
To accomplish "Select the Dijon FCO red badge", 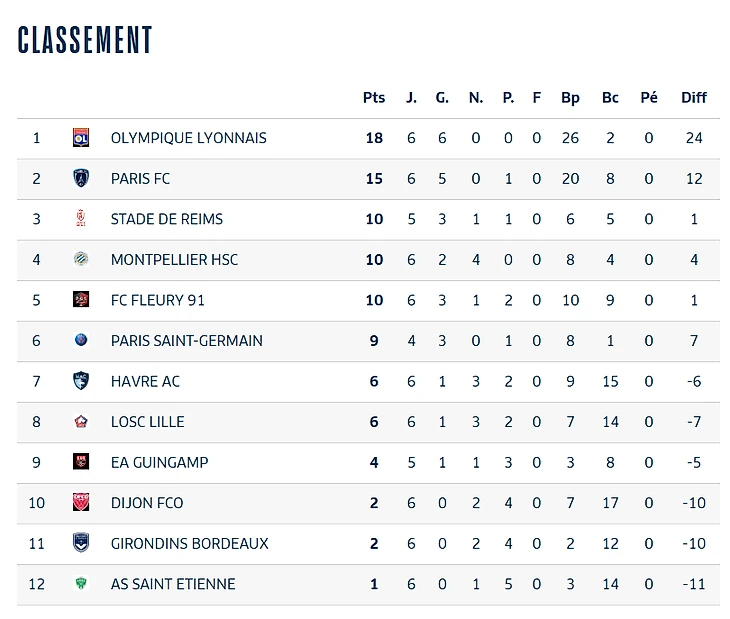I will [x=81, y=503].
